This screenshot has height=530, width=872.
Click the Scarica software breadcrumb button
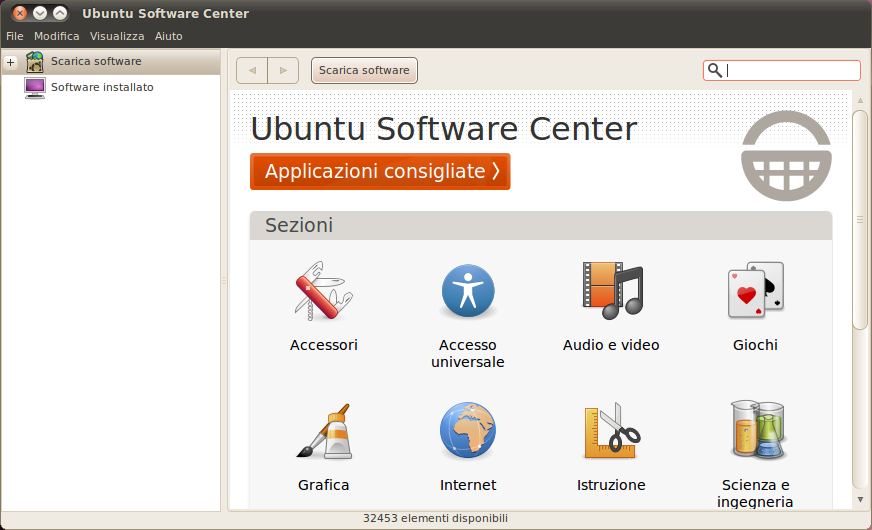[364, 71]
